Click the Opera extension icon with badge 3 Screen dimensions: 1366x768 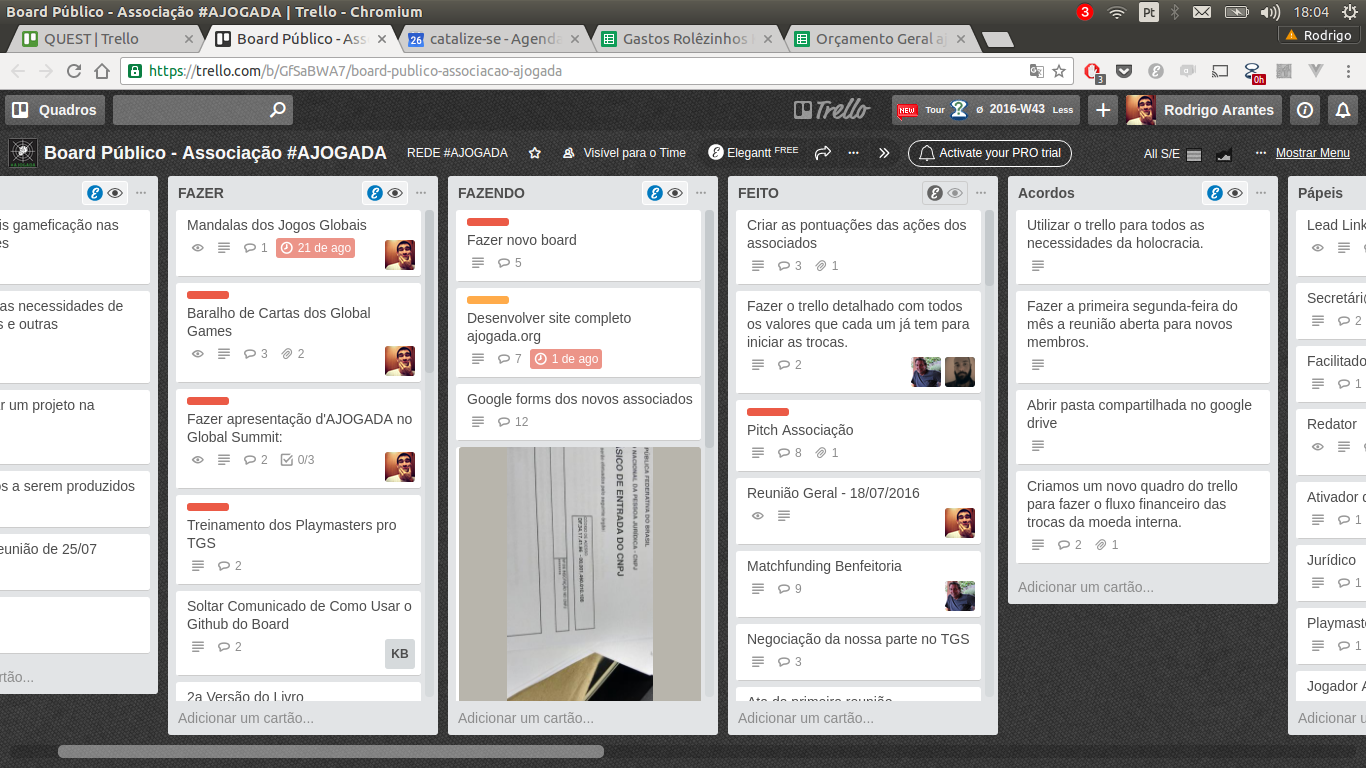1093,72
